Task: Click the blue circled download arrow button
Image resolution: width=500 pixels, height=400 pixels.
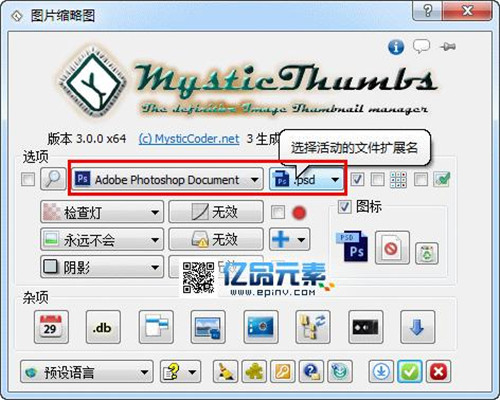Action: click(x=381, y=371)
